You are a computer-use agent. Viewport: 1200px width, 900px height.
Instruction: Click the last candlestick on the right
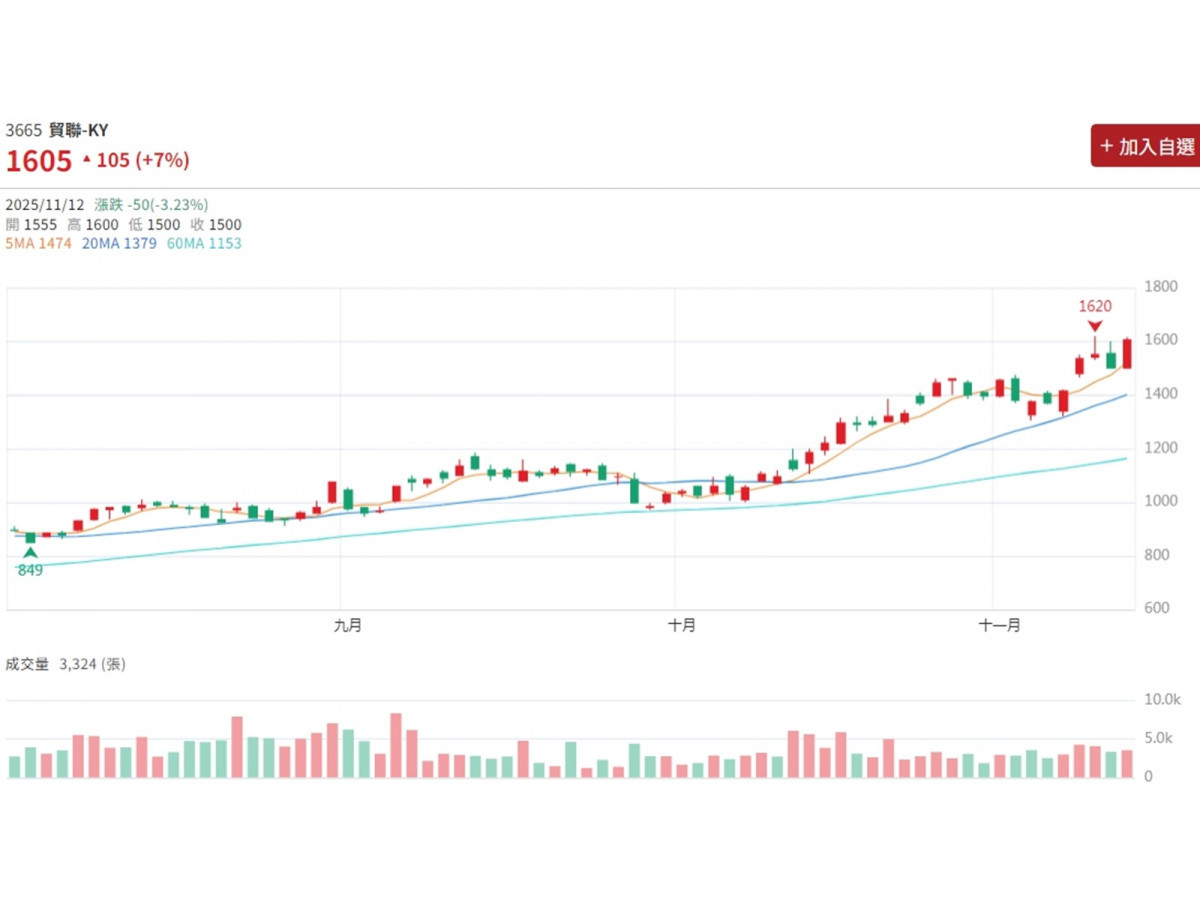click(1127, 353)
